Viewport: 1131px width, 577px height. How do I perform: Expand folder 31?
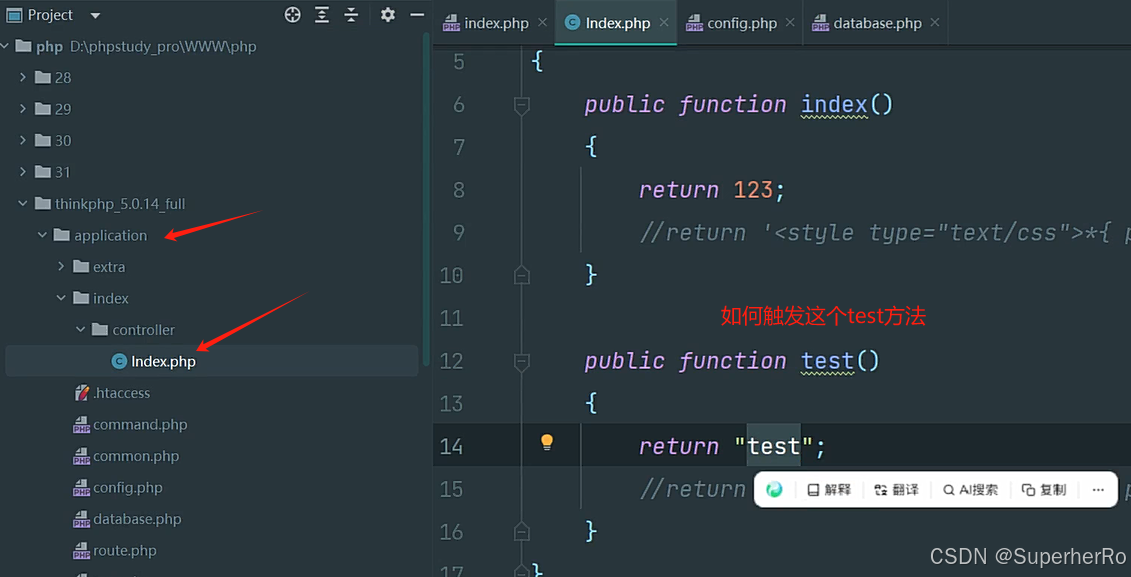pos(23,172)
